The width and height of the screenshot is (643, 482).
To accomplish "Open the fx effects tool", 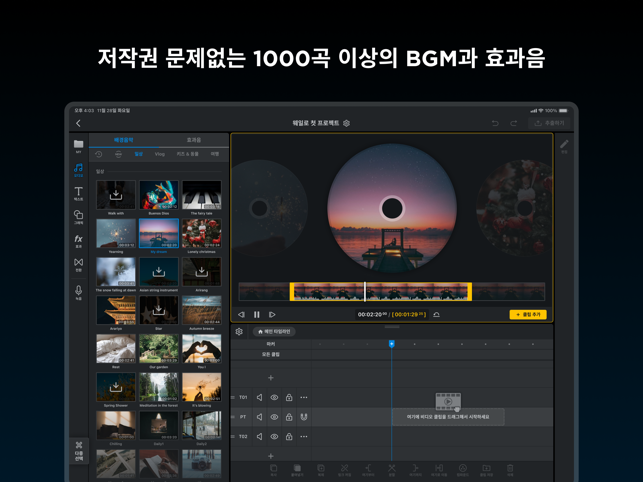I will (x=78, y=241).
